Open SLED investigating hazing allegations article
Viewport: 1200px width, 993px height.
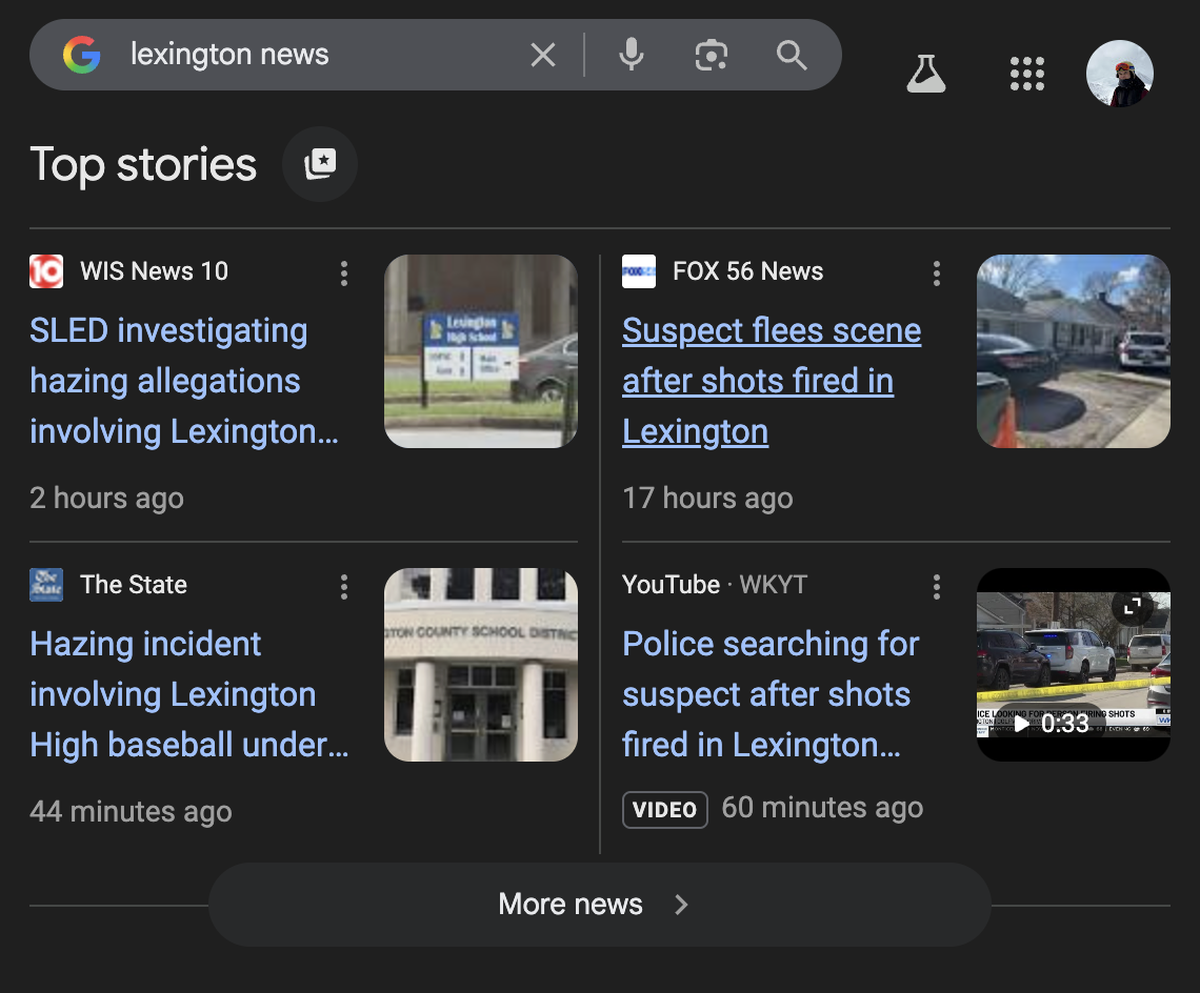pyautogui.click(x=184, y=381)
